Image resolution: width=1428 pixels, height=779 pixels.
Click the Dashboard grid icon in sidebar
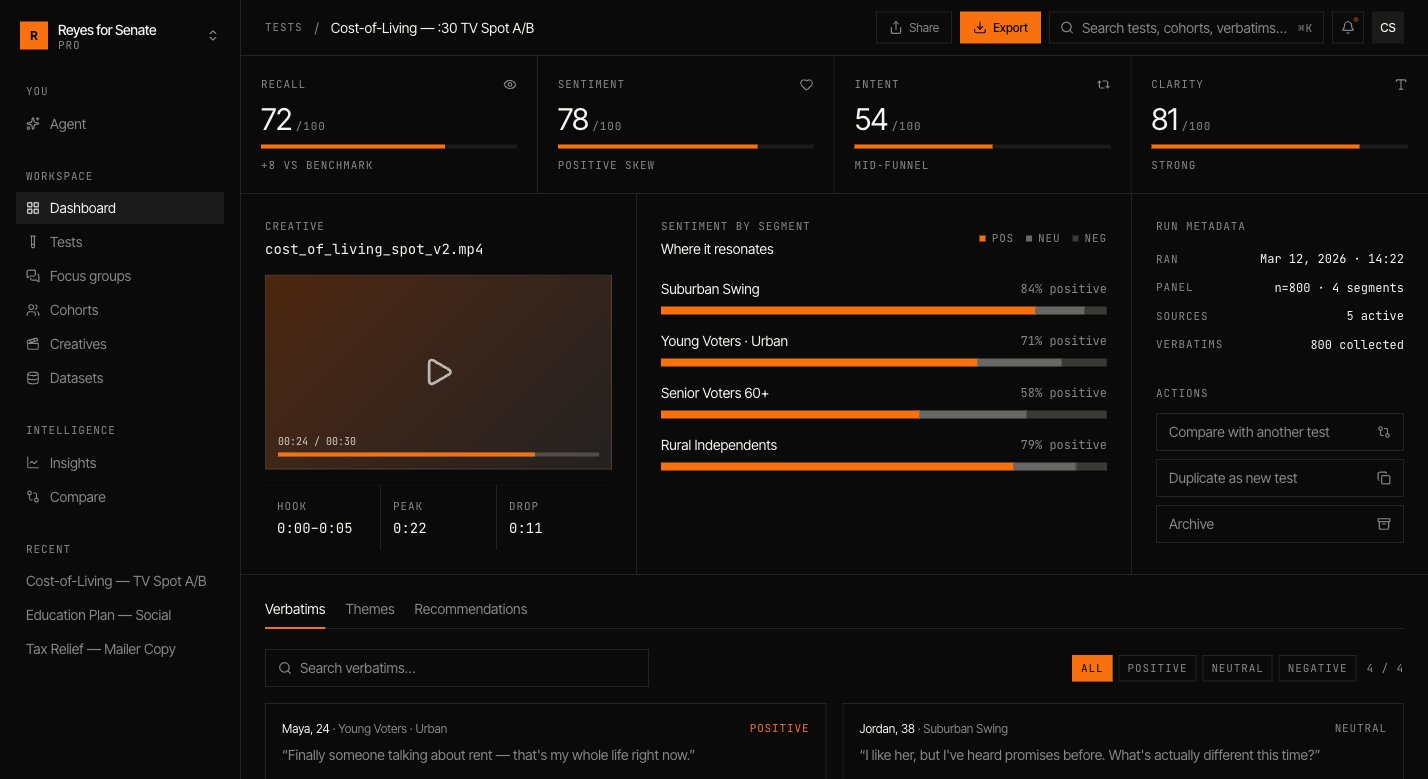[33, 208]
